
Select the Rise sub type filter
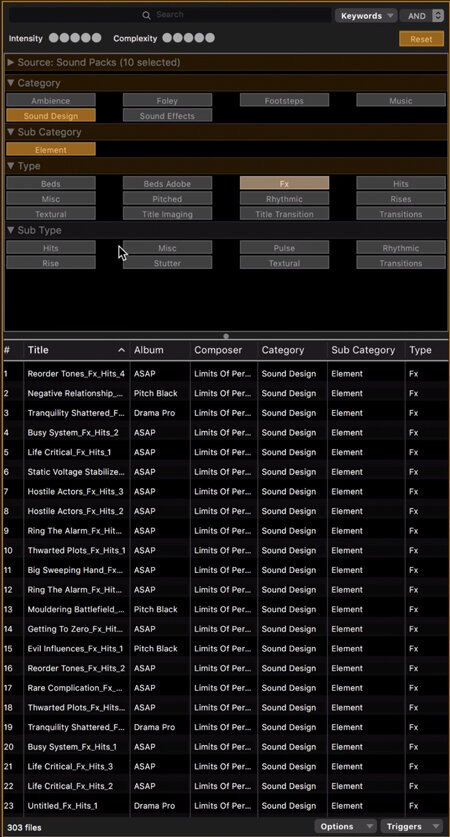coord(51,263)
